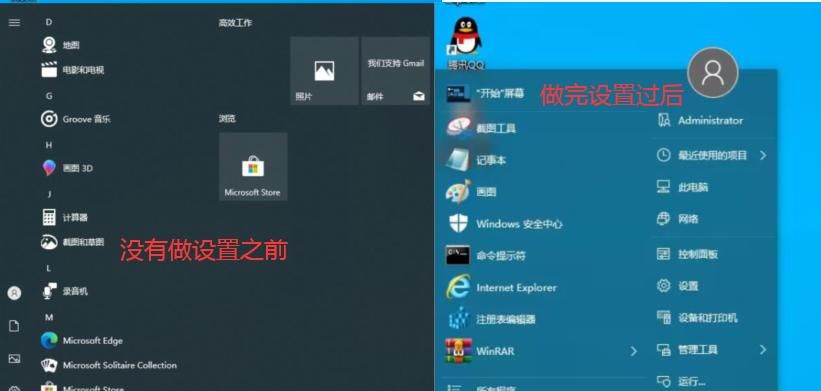Open Documents icon in left sidebar

(14, 326)
